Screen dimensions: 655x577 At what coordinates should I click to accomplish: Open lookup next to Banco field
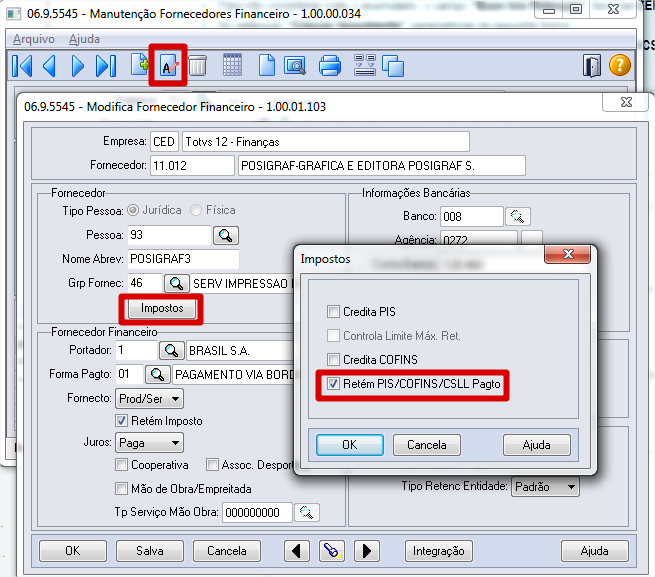point(517,216)
